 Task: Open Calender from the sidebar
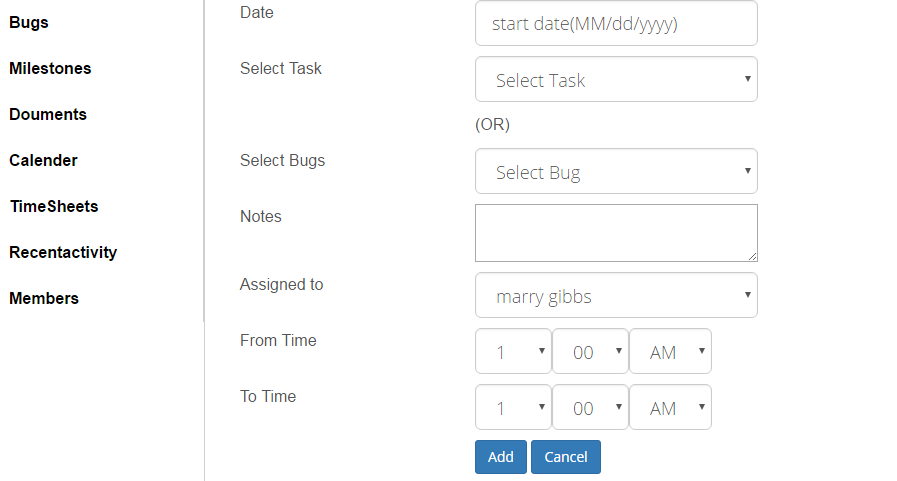[43, 161]
